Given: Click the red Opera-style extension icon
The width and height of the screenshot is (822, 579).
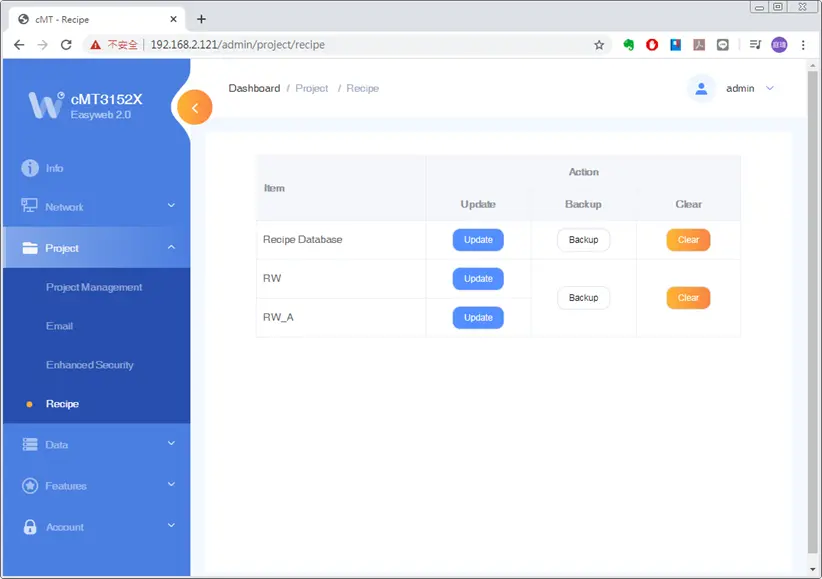Looking at the screenshot, I should tap(652, 45).
